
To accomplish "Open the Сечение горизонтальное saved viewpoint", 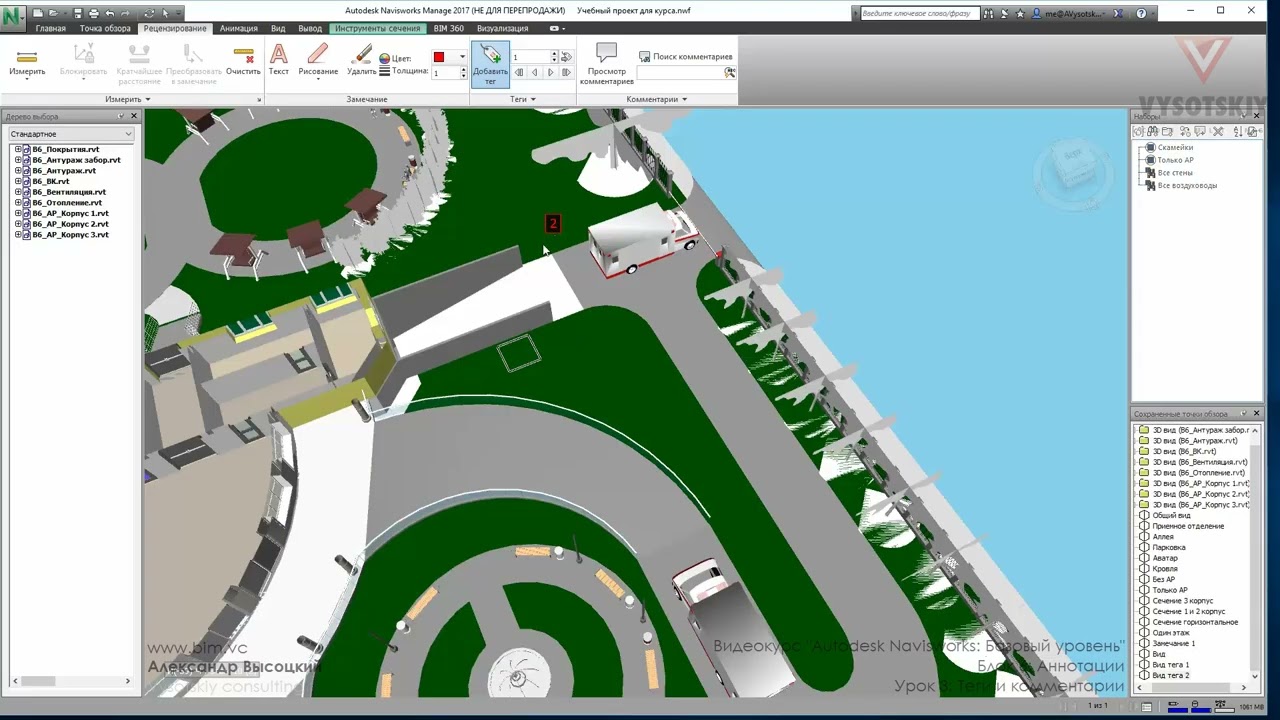I will [x=1195, y=622].
